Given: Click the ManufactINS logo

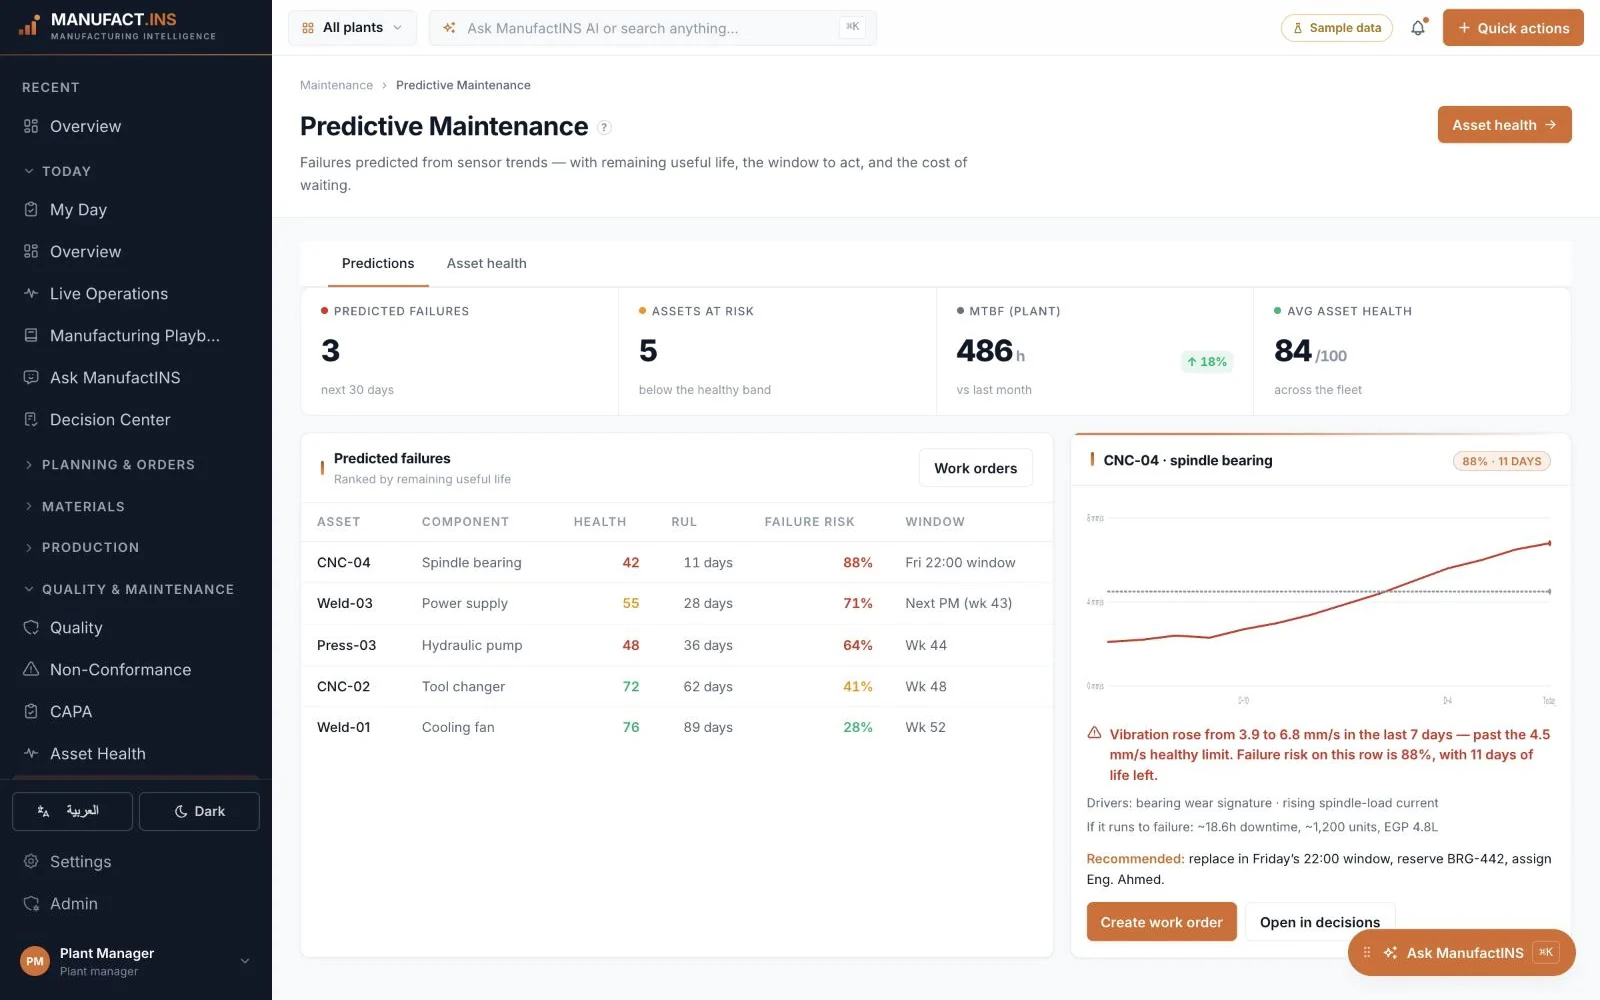Looking at the screenshot, I should [117, 26].
